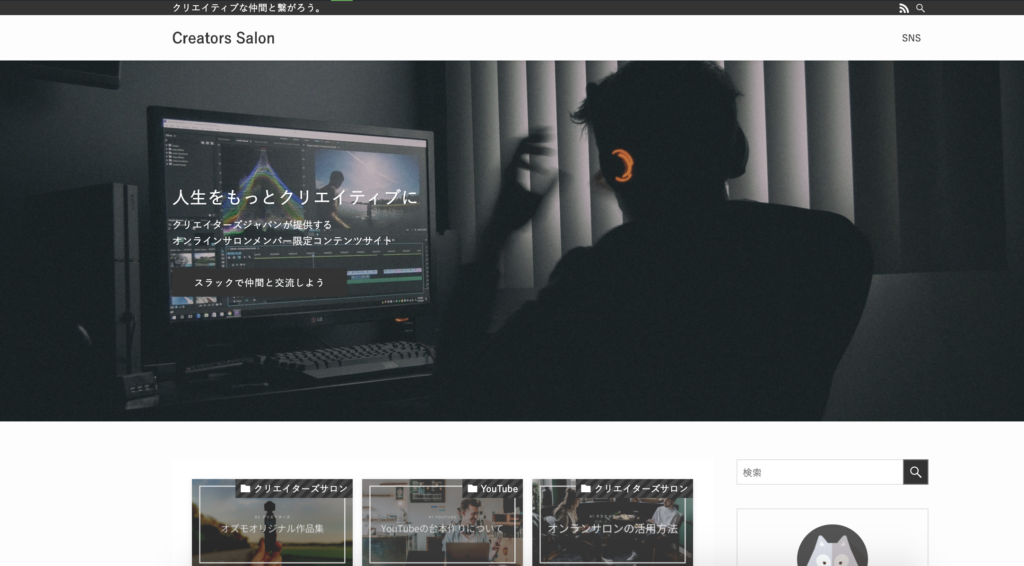Click the クリエイティブな仲間と繋がろう tagline text
1024x566 pixels.
pyautogui.click(x=247, y=8)
